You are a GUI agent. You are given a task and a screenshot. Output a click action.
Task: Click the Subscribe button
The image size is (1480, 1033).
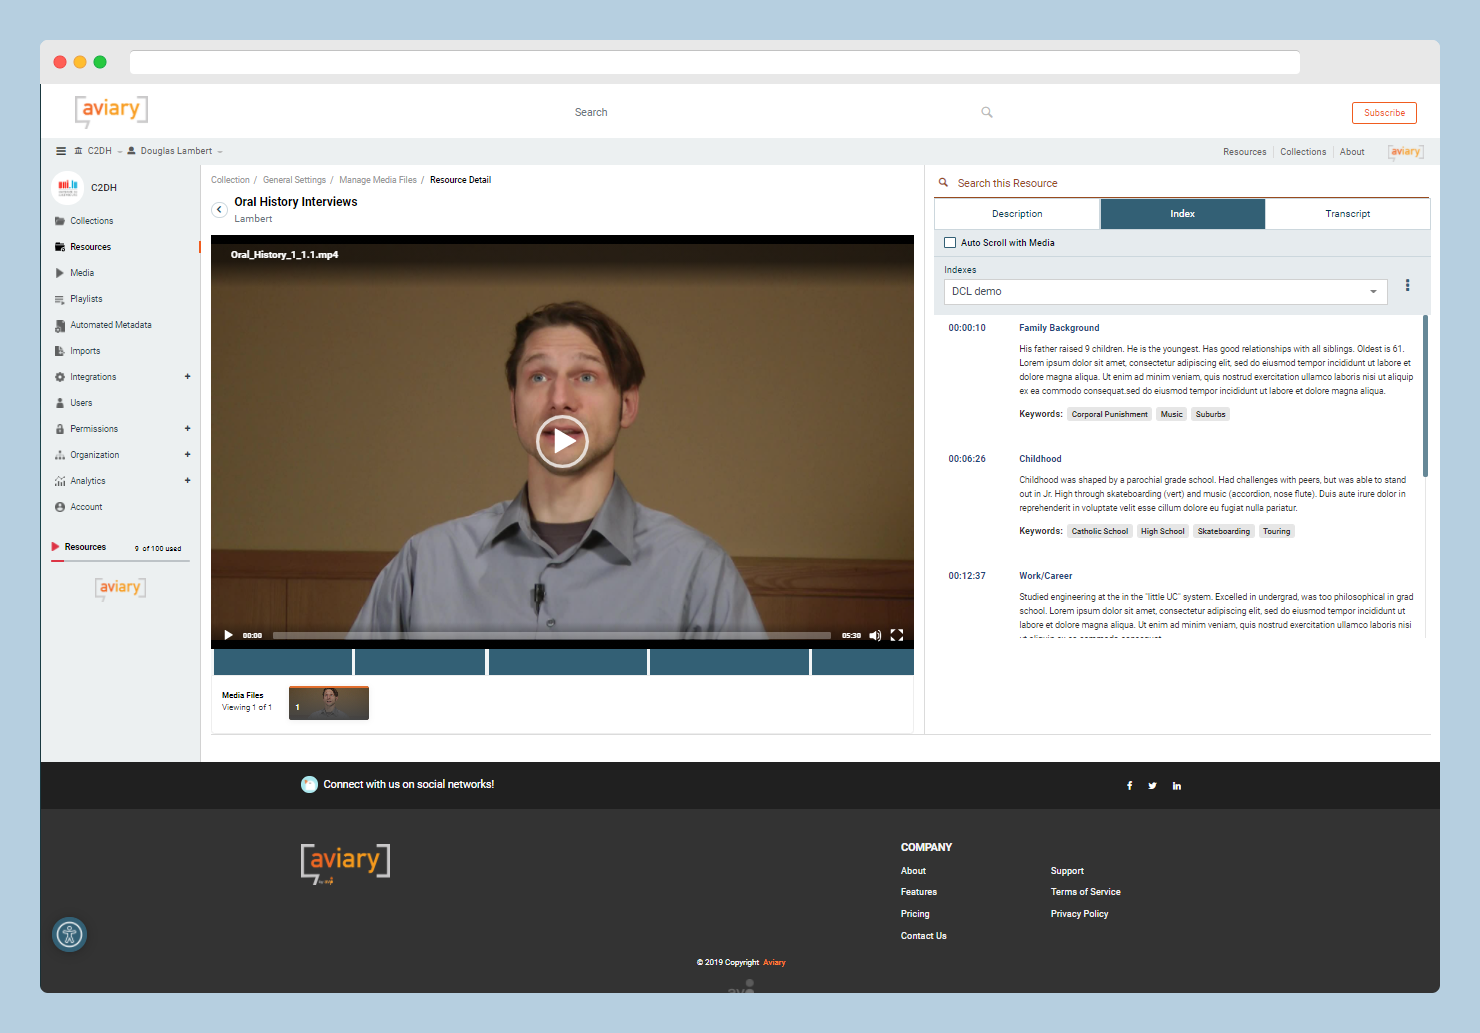[1384, 113]
